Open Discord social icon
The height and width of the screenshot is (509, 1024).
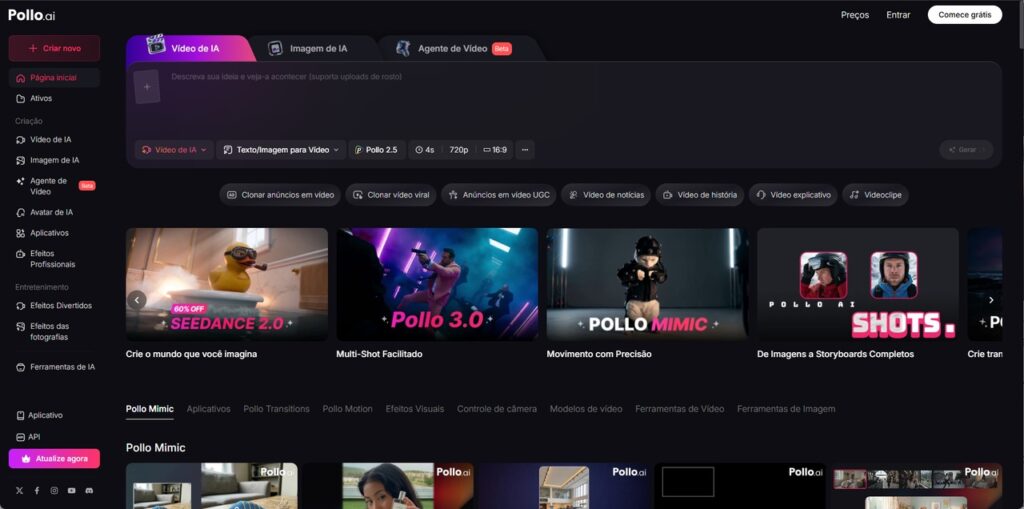click(89, 491)
